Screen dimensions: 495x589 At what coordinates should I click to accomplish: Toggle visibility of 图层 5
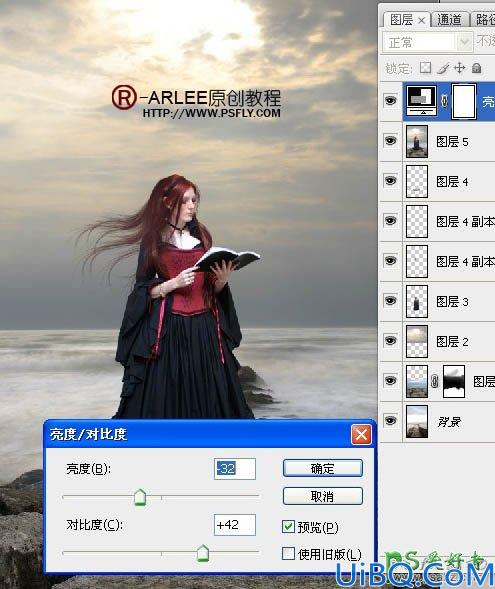click(391, 141)
